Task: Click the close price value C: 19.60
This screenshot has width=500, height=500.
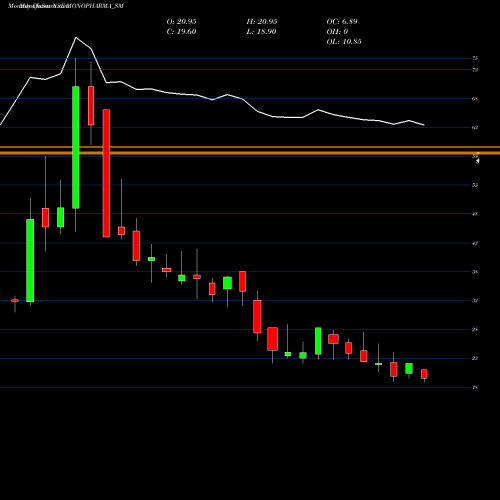Action: click(x=181, y=32)
